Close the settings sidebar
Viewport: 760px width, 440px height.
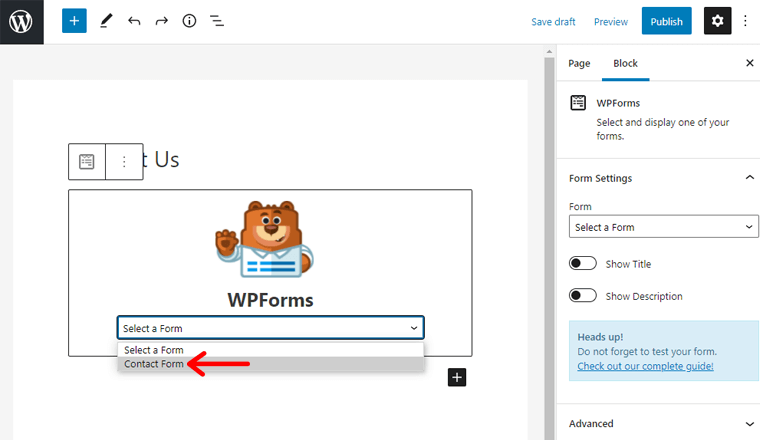[749, 63]
